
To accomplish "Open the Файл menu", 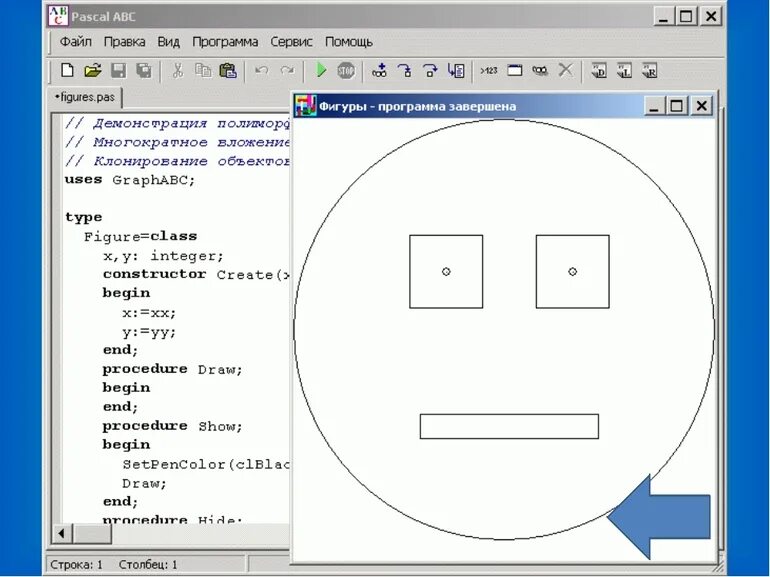I will (76, 42).
